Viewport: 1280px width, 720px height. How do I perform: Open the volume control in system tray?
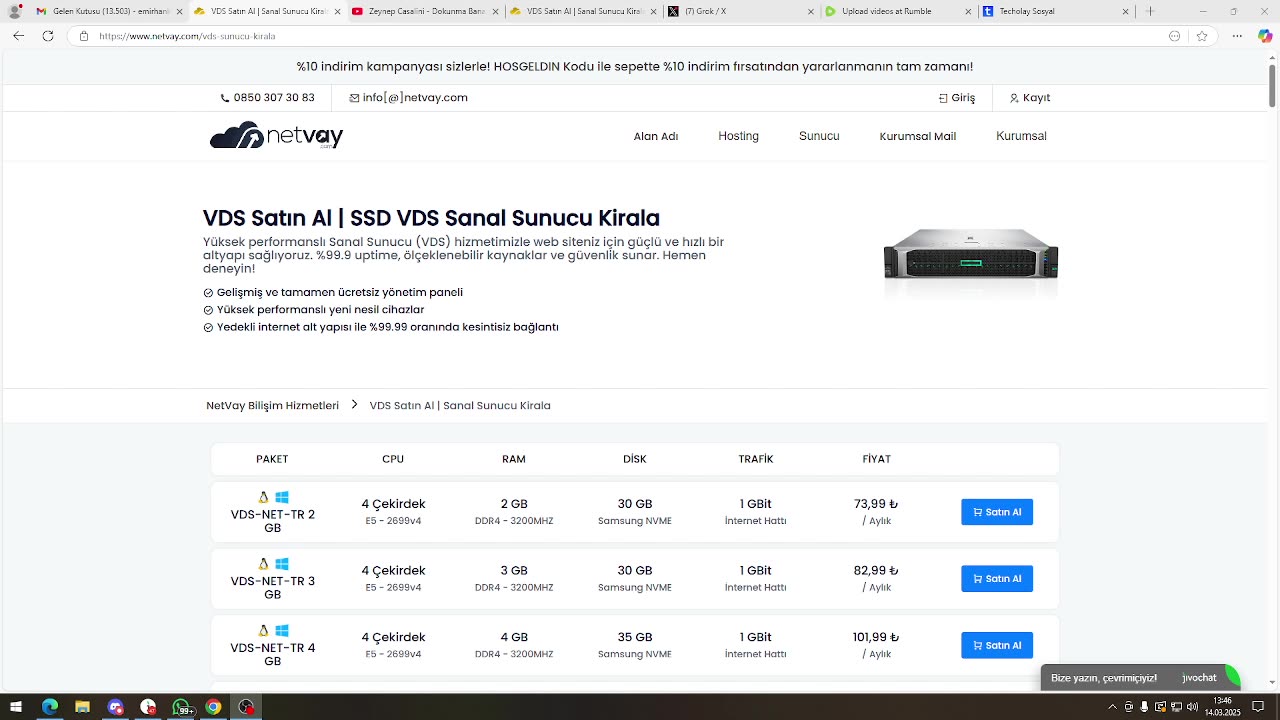1192,707
